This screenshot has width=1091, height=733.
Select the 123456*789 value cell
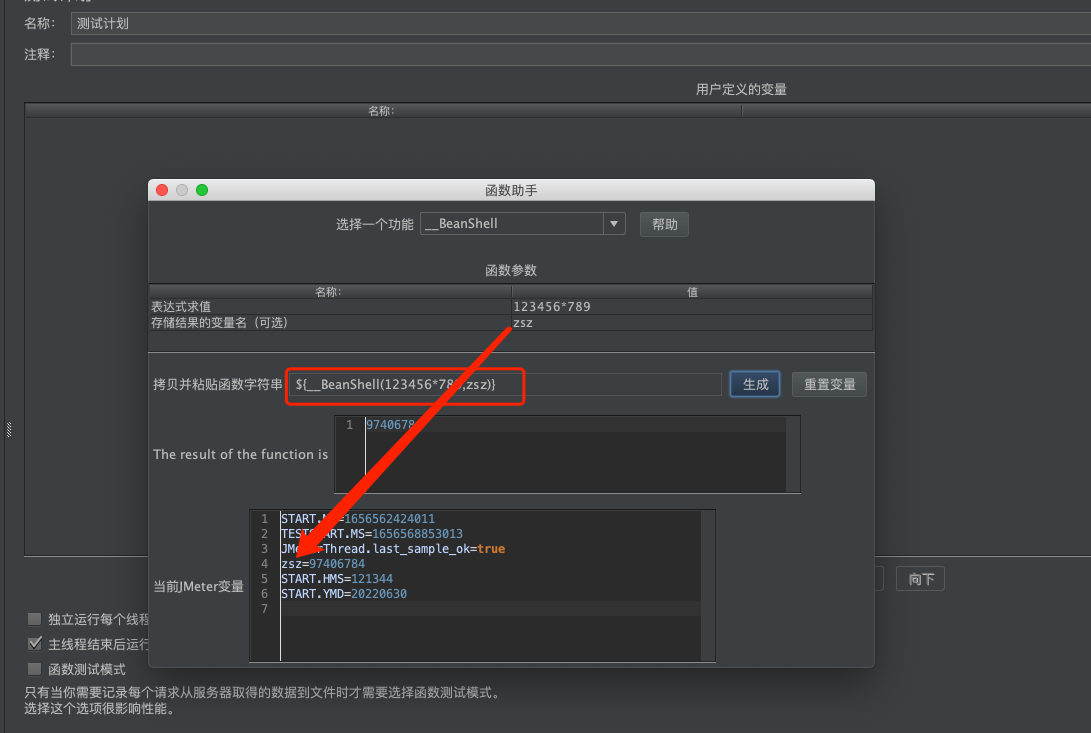[692, 306]
